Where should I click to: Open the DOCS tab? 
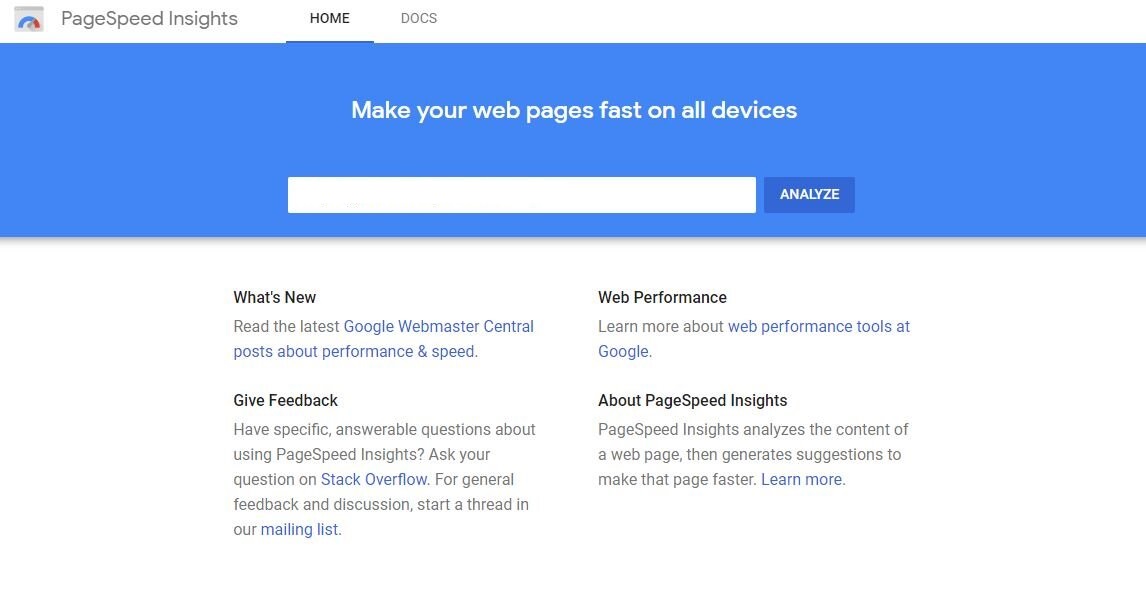coord(418,18)
